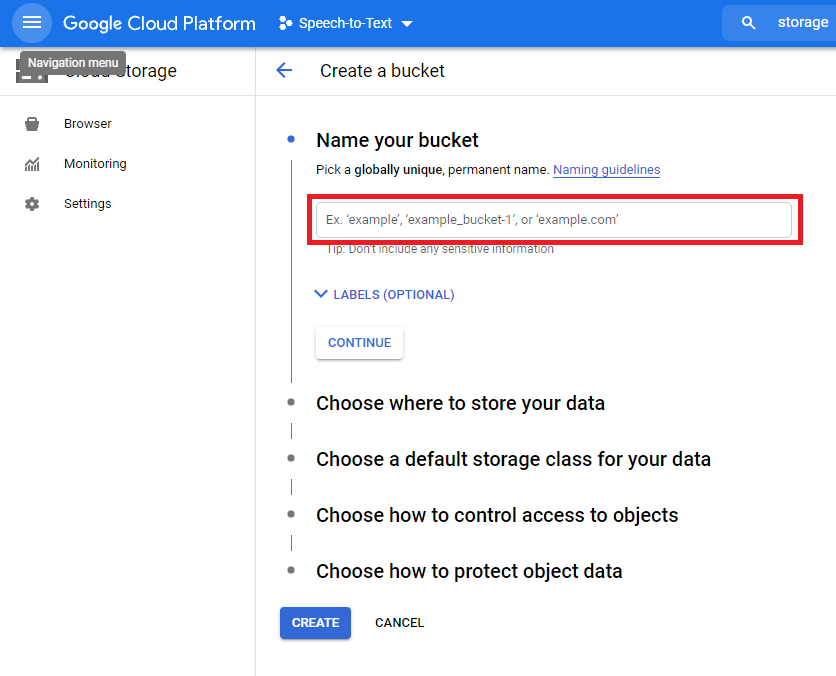Click the search magnifier icon
The image size is (836, 676).
tap(748, 23)
